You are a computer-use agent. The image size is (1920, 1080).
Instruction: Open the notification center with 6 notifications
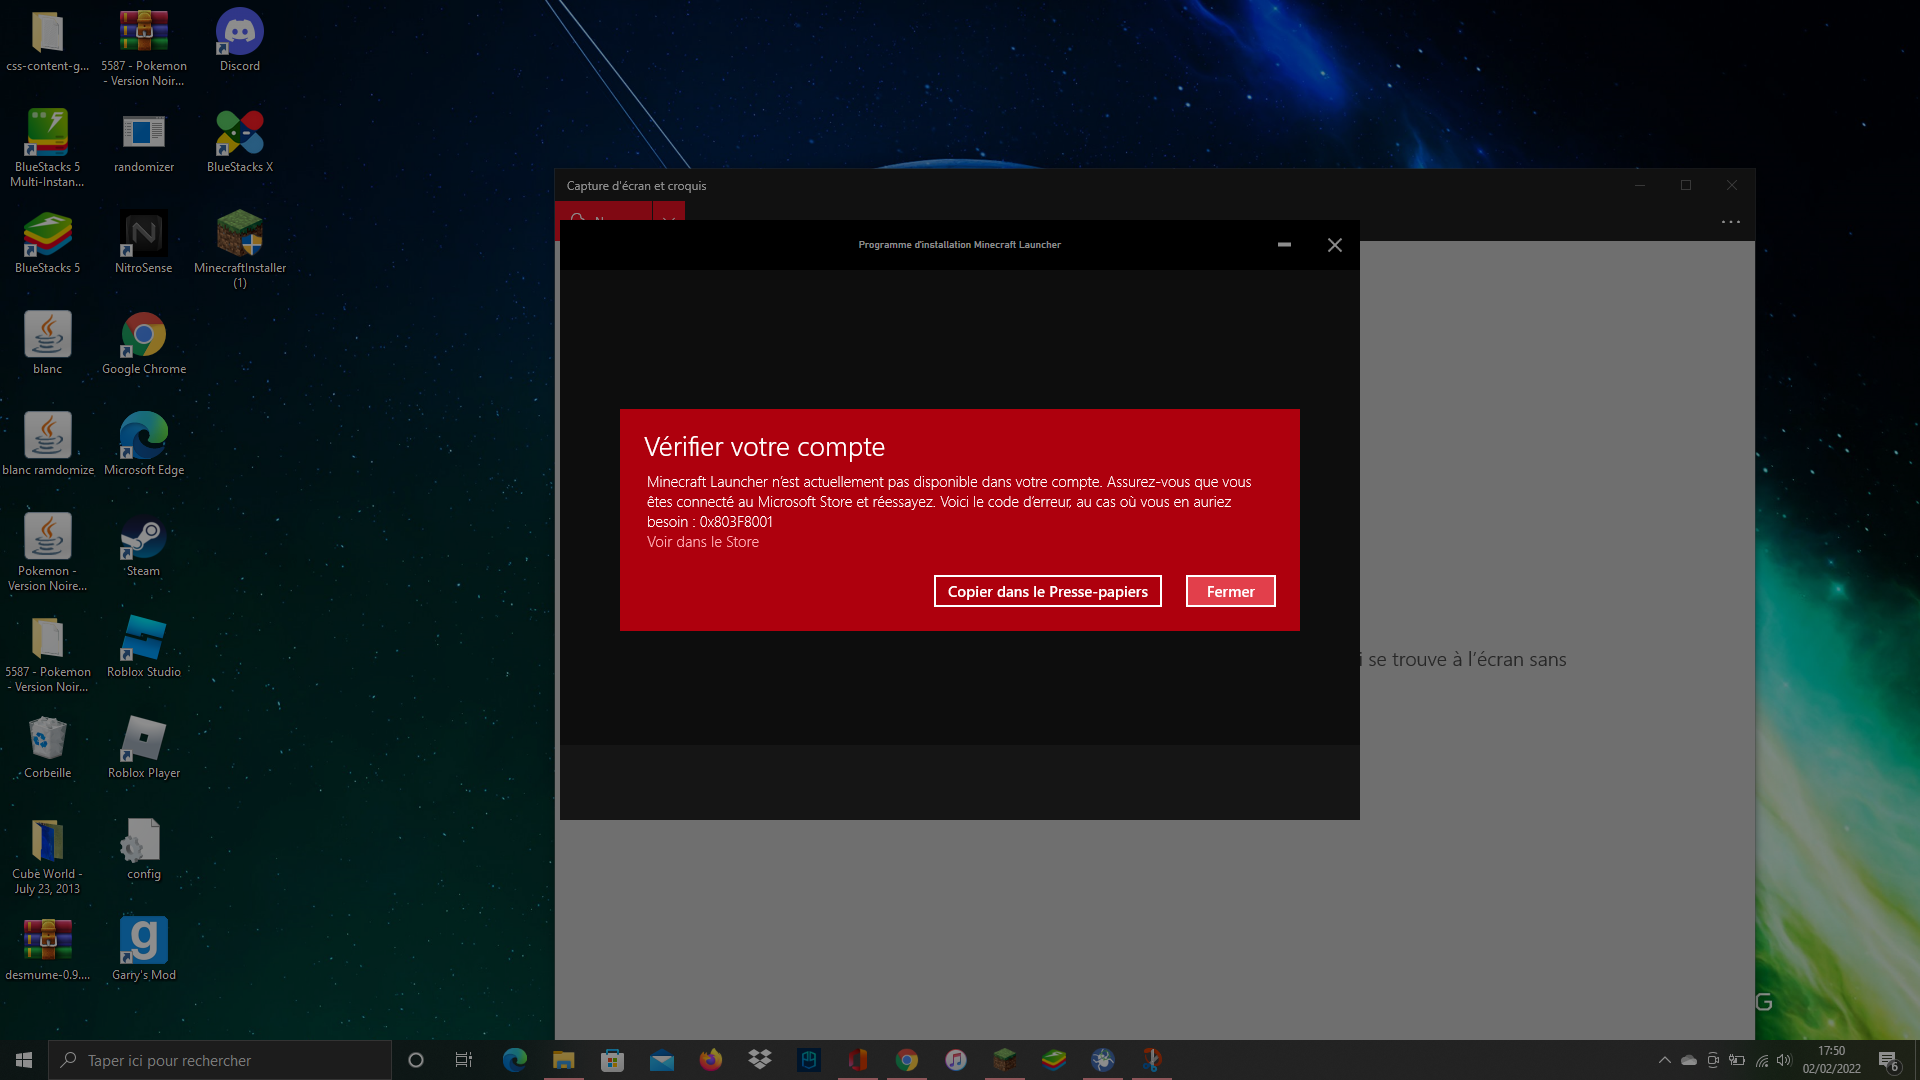click(x=1889, y=1060)
